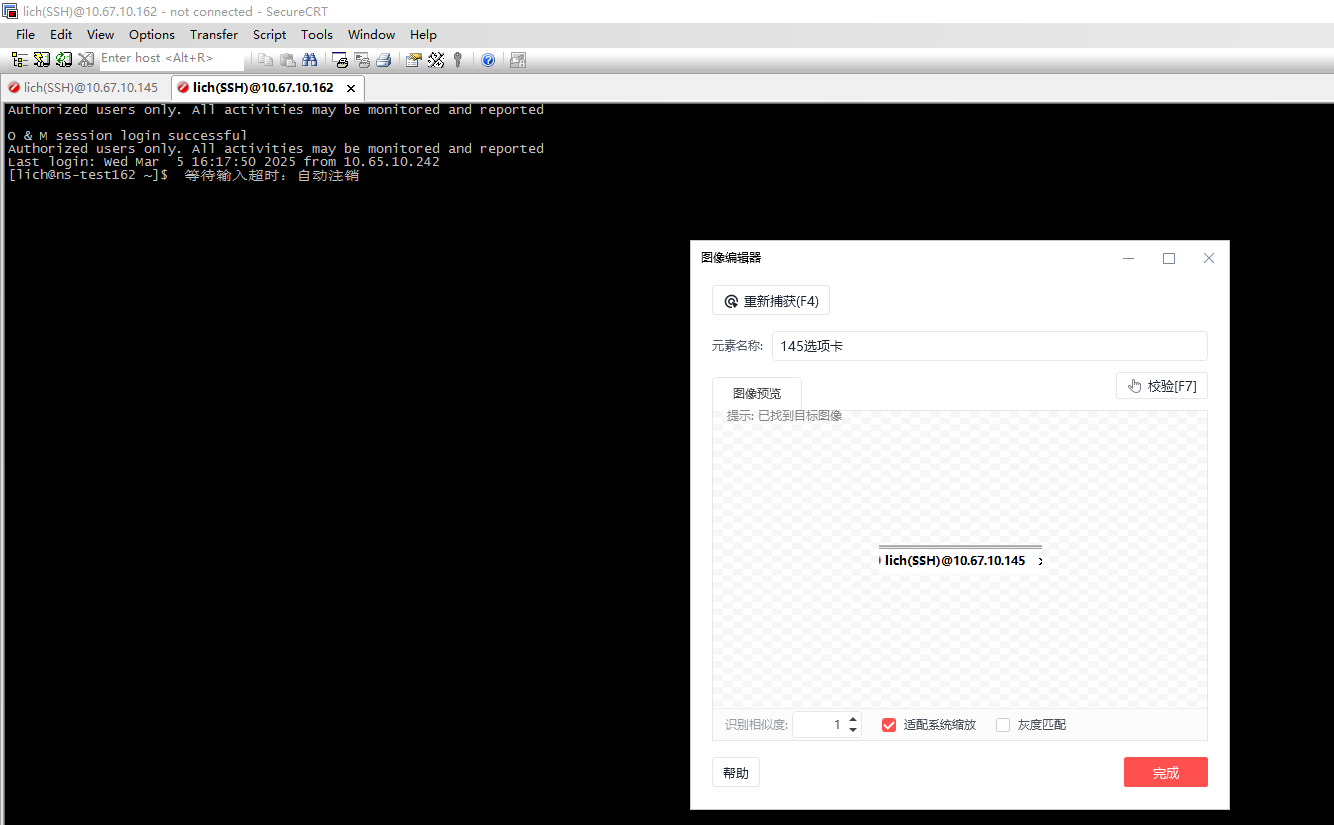Maximize the 图像编辑器 dialog
The width and height of the screenshot is (1334, 825).
click(1169, 258)
